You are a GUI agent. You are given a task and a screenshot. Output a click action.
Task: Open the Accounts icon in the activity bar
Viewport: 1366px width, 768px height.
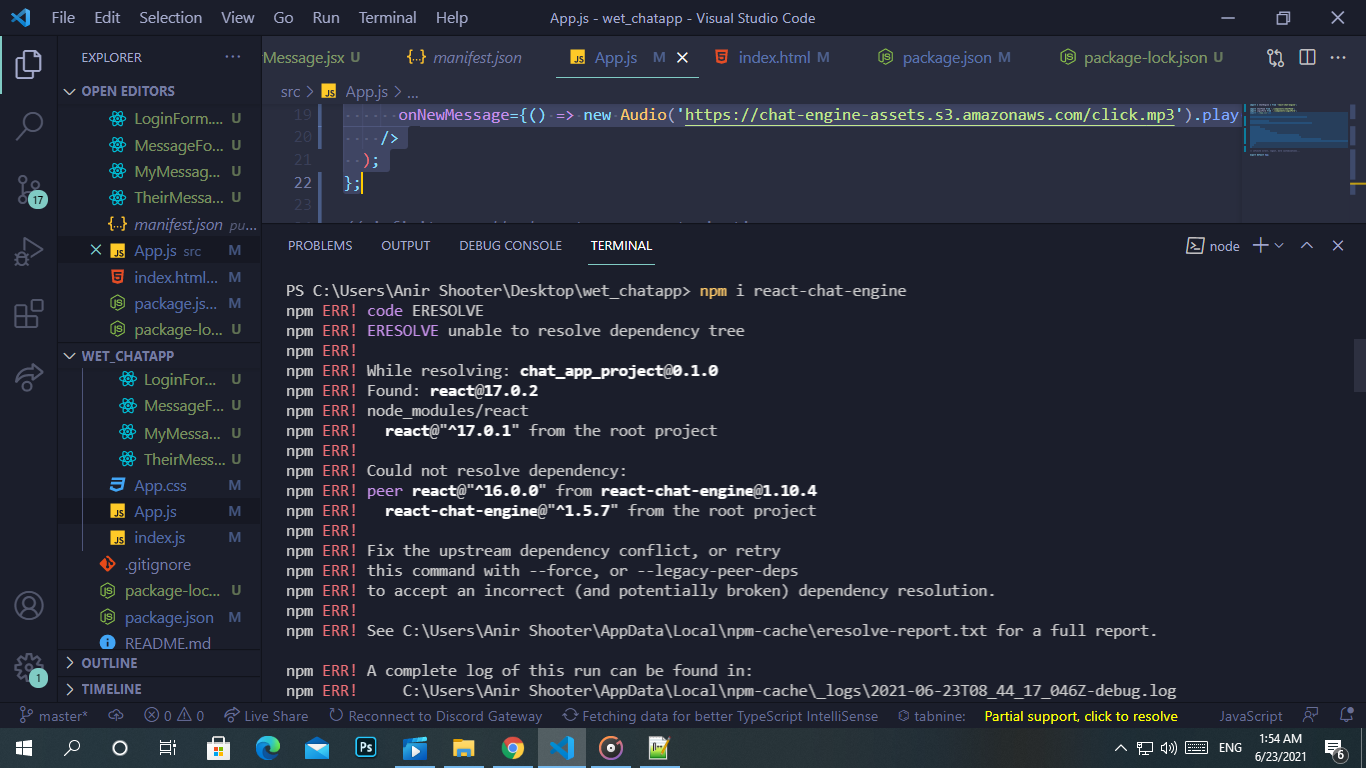[x=27, y=604]
